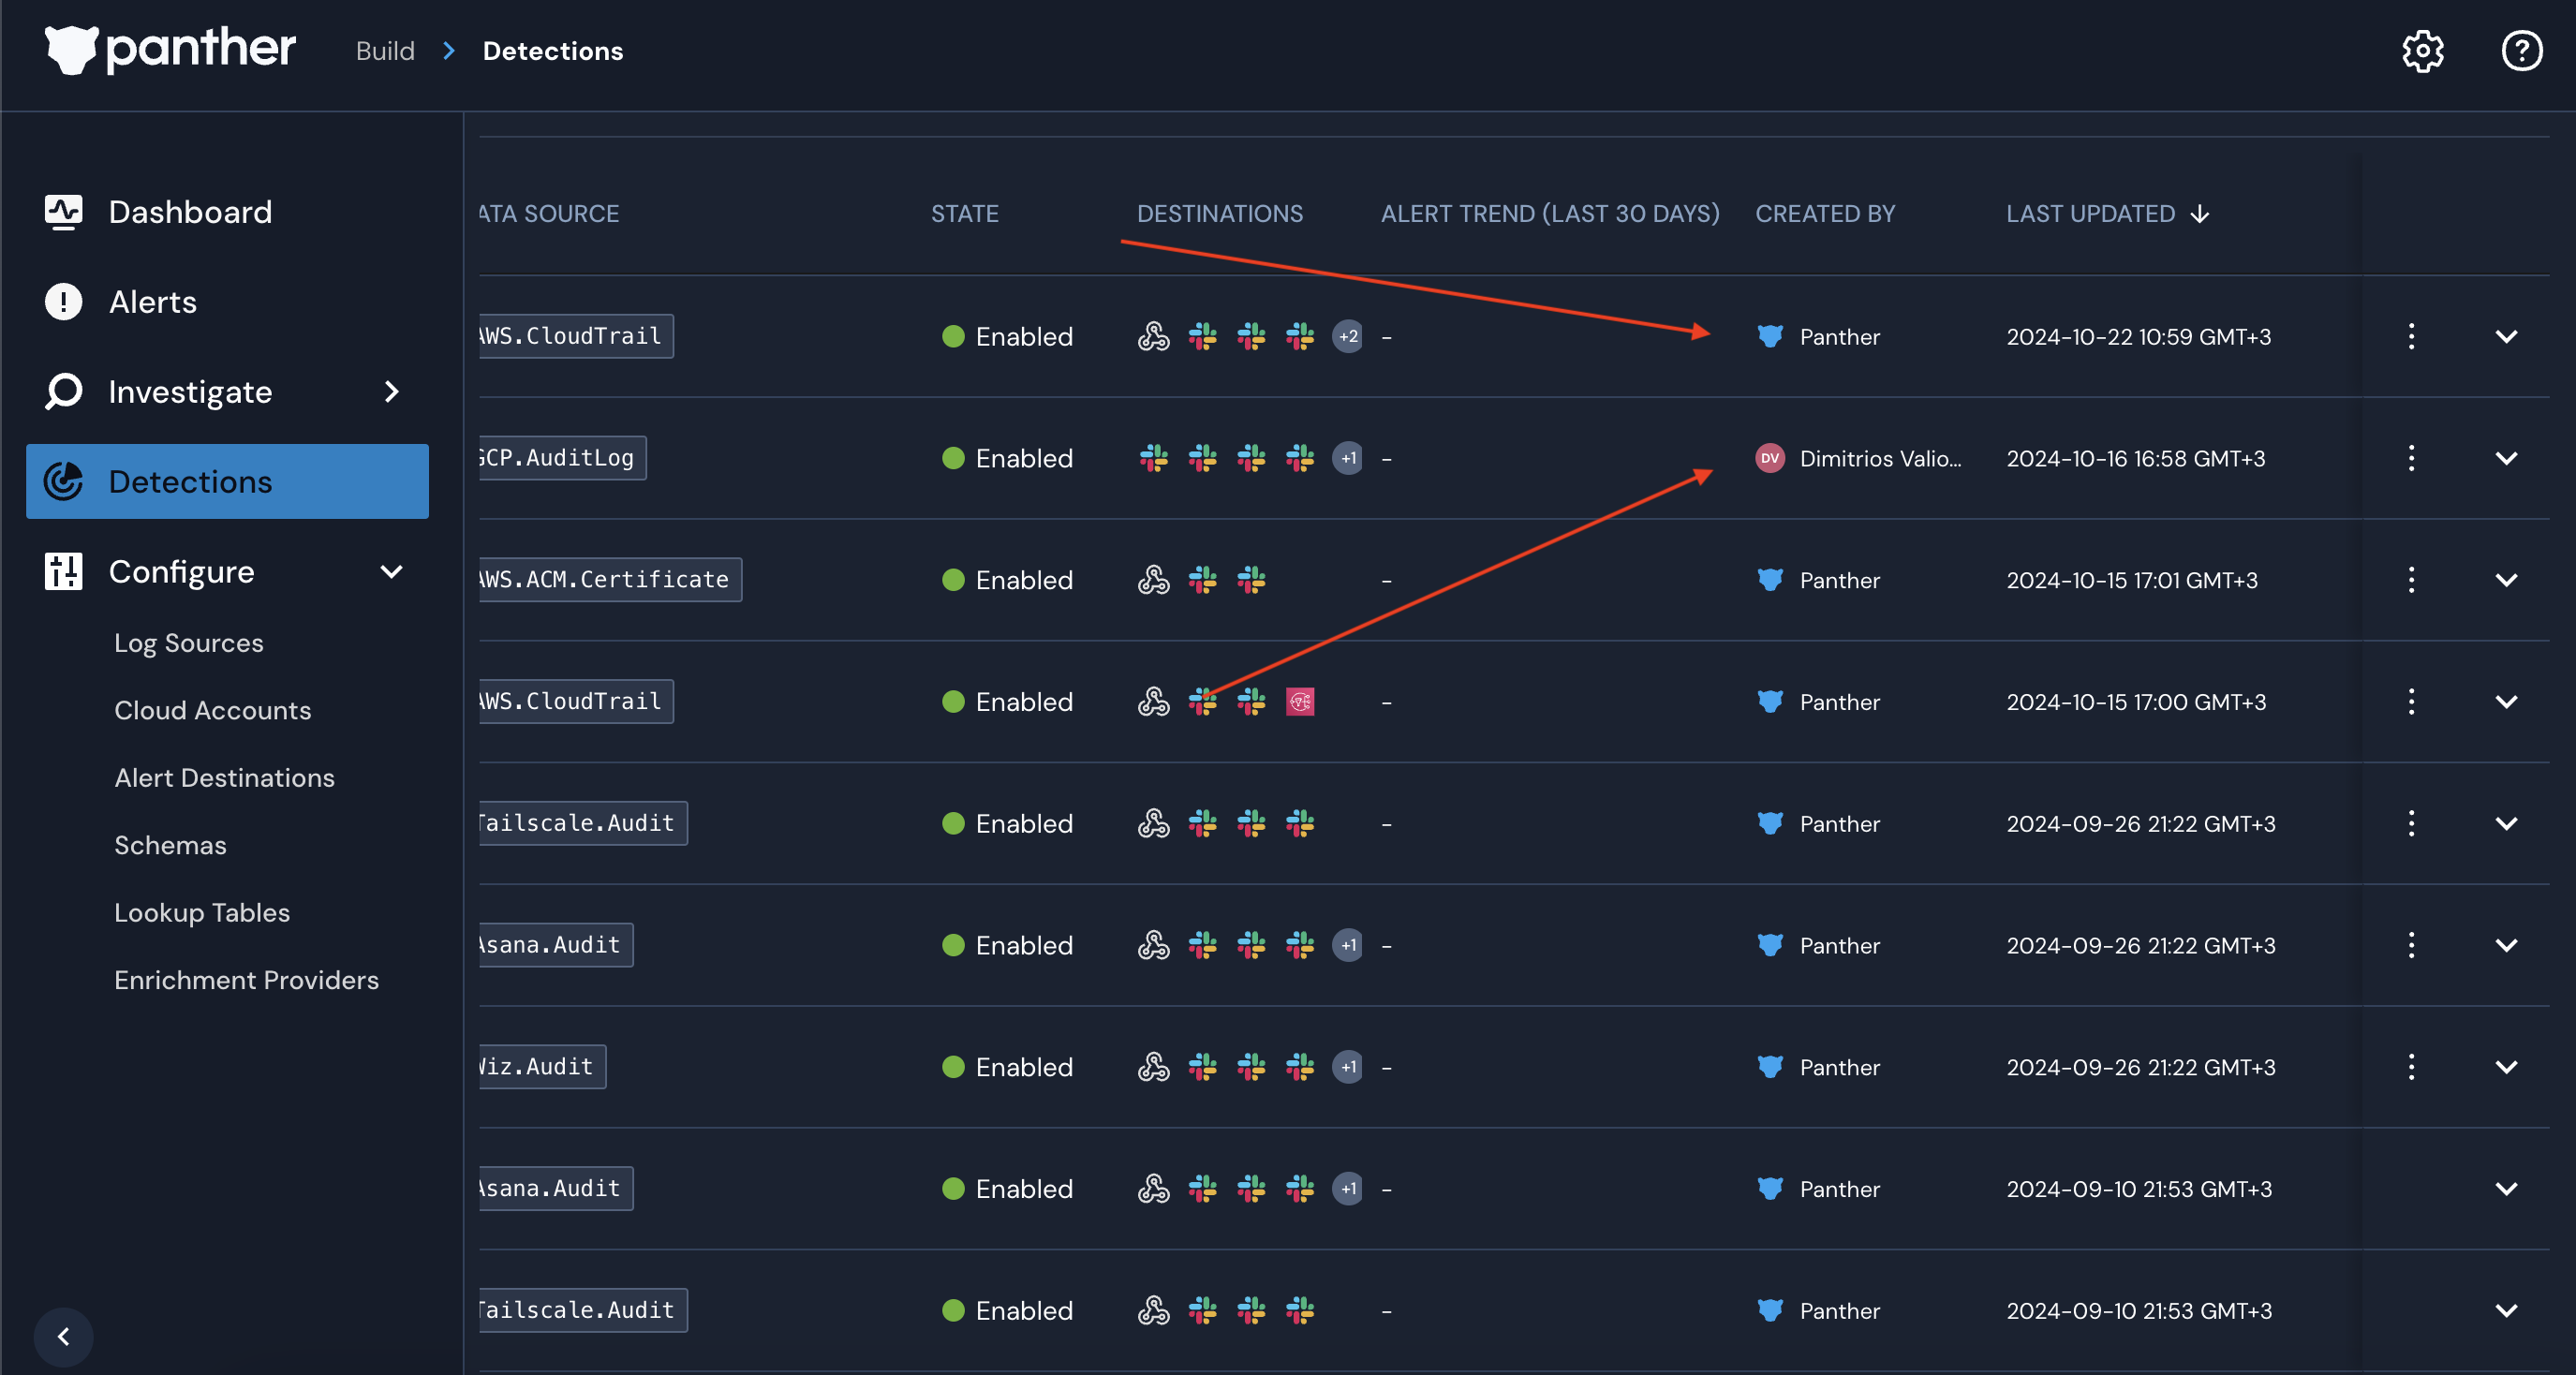The height and width of the screenshot is (1375, 2576).
Task: Click the Panther logo
Action: coord(170,50)
